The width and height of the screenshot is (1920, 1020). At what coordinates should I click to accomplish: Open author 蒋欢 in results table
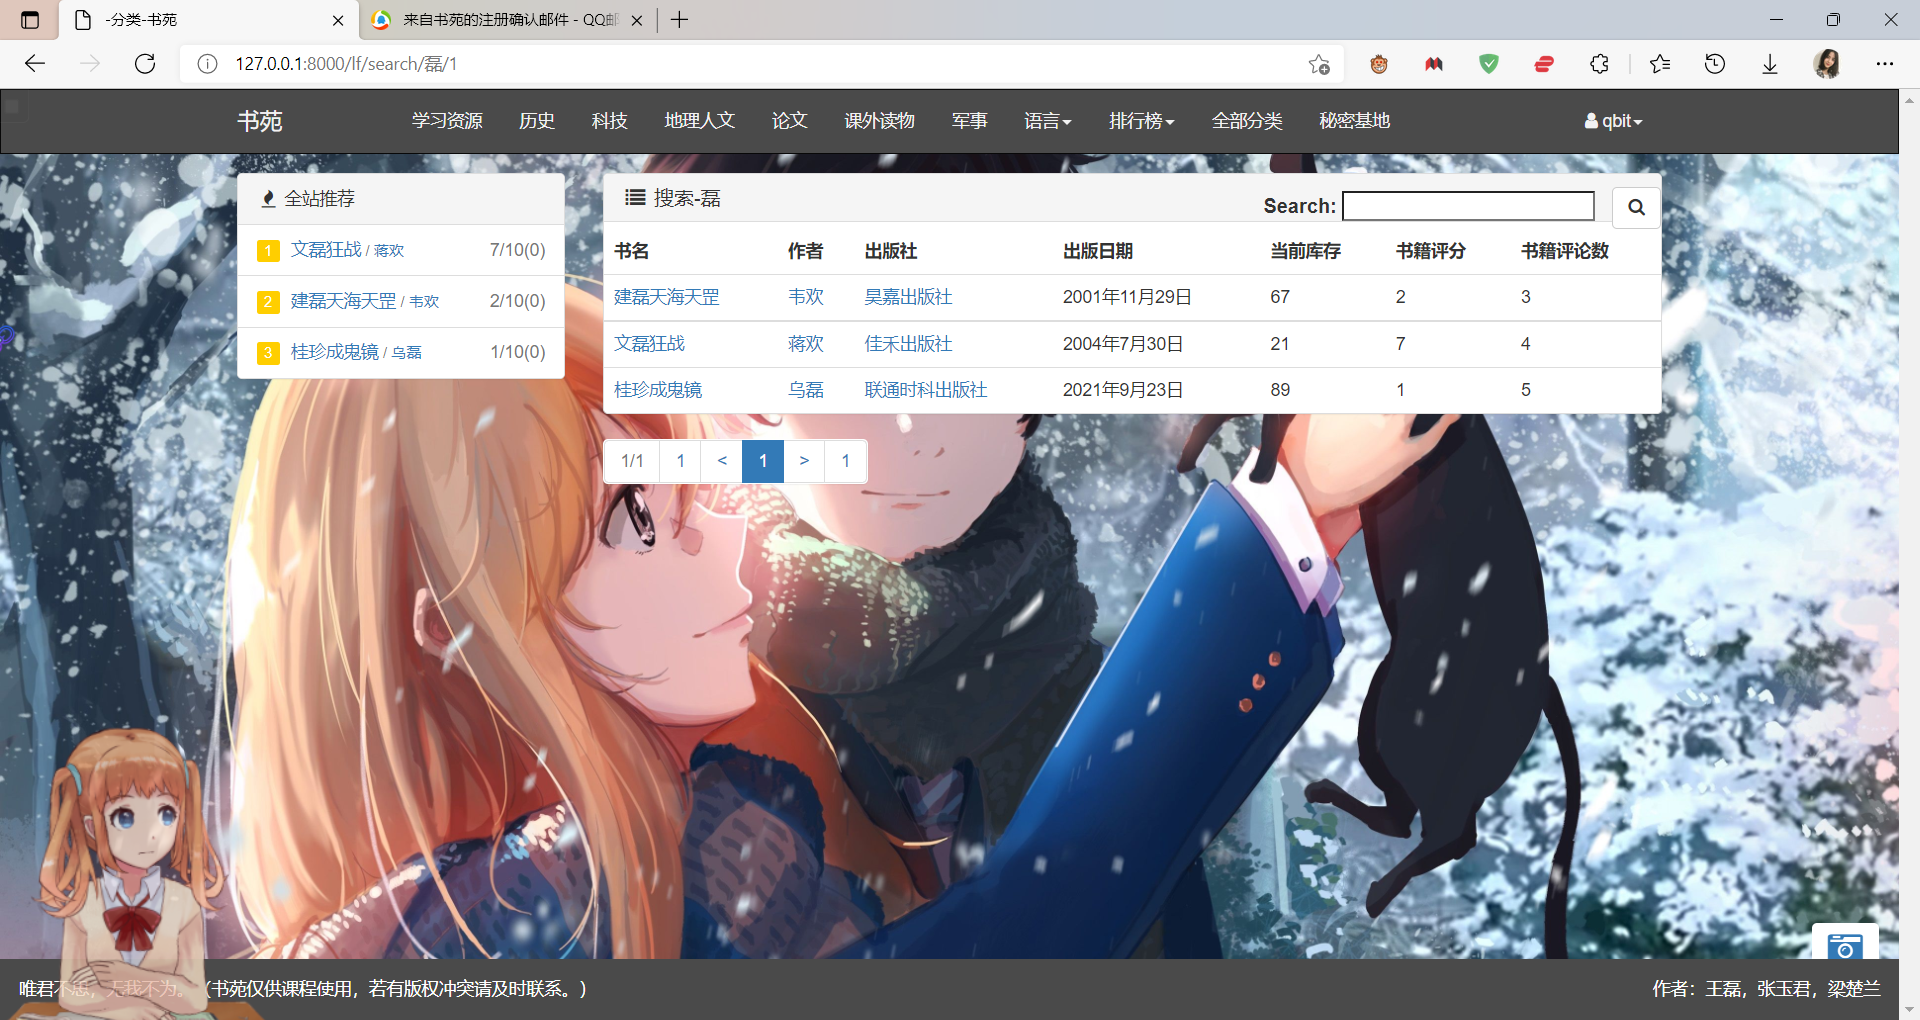(x=806, y=344)
